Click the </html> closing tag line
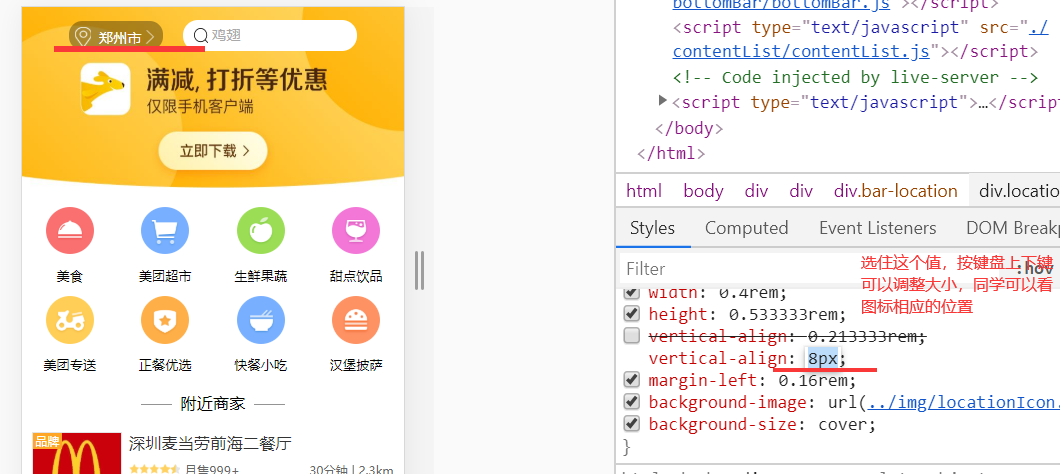 [671, 153]
